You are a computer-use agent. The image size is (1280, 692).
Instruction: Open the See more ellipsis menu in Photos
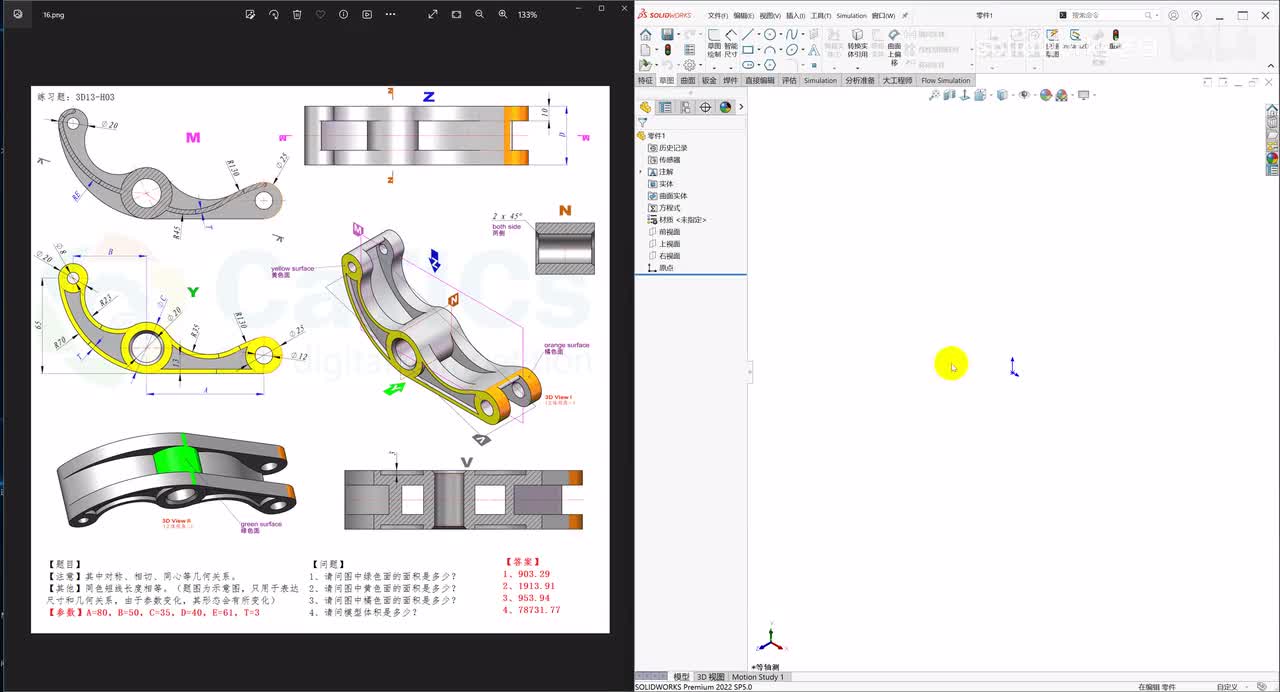[390, 15]
